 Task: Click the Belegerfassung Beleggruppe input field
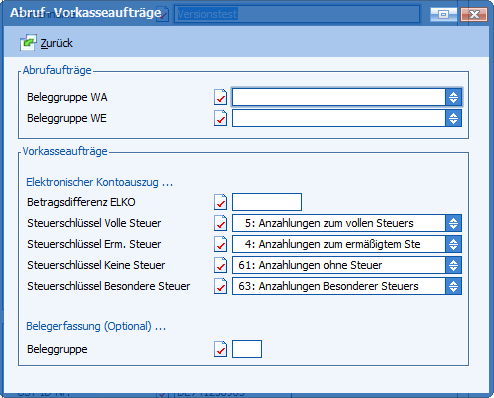click(247, 349)
